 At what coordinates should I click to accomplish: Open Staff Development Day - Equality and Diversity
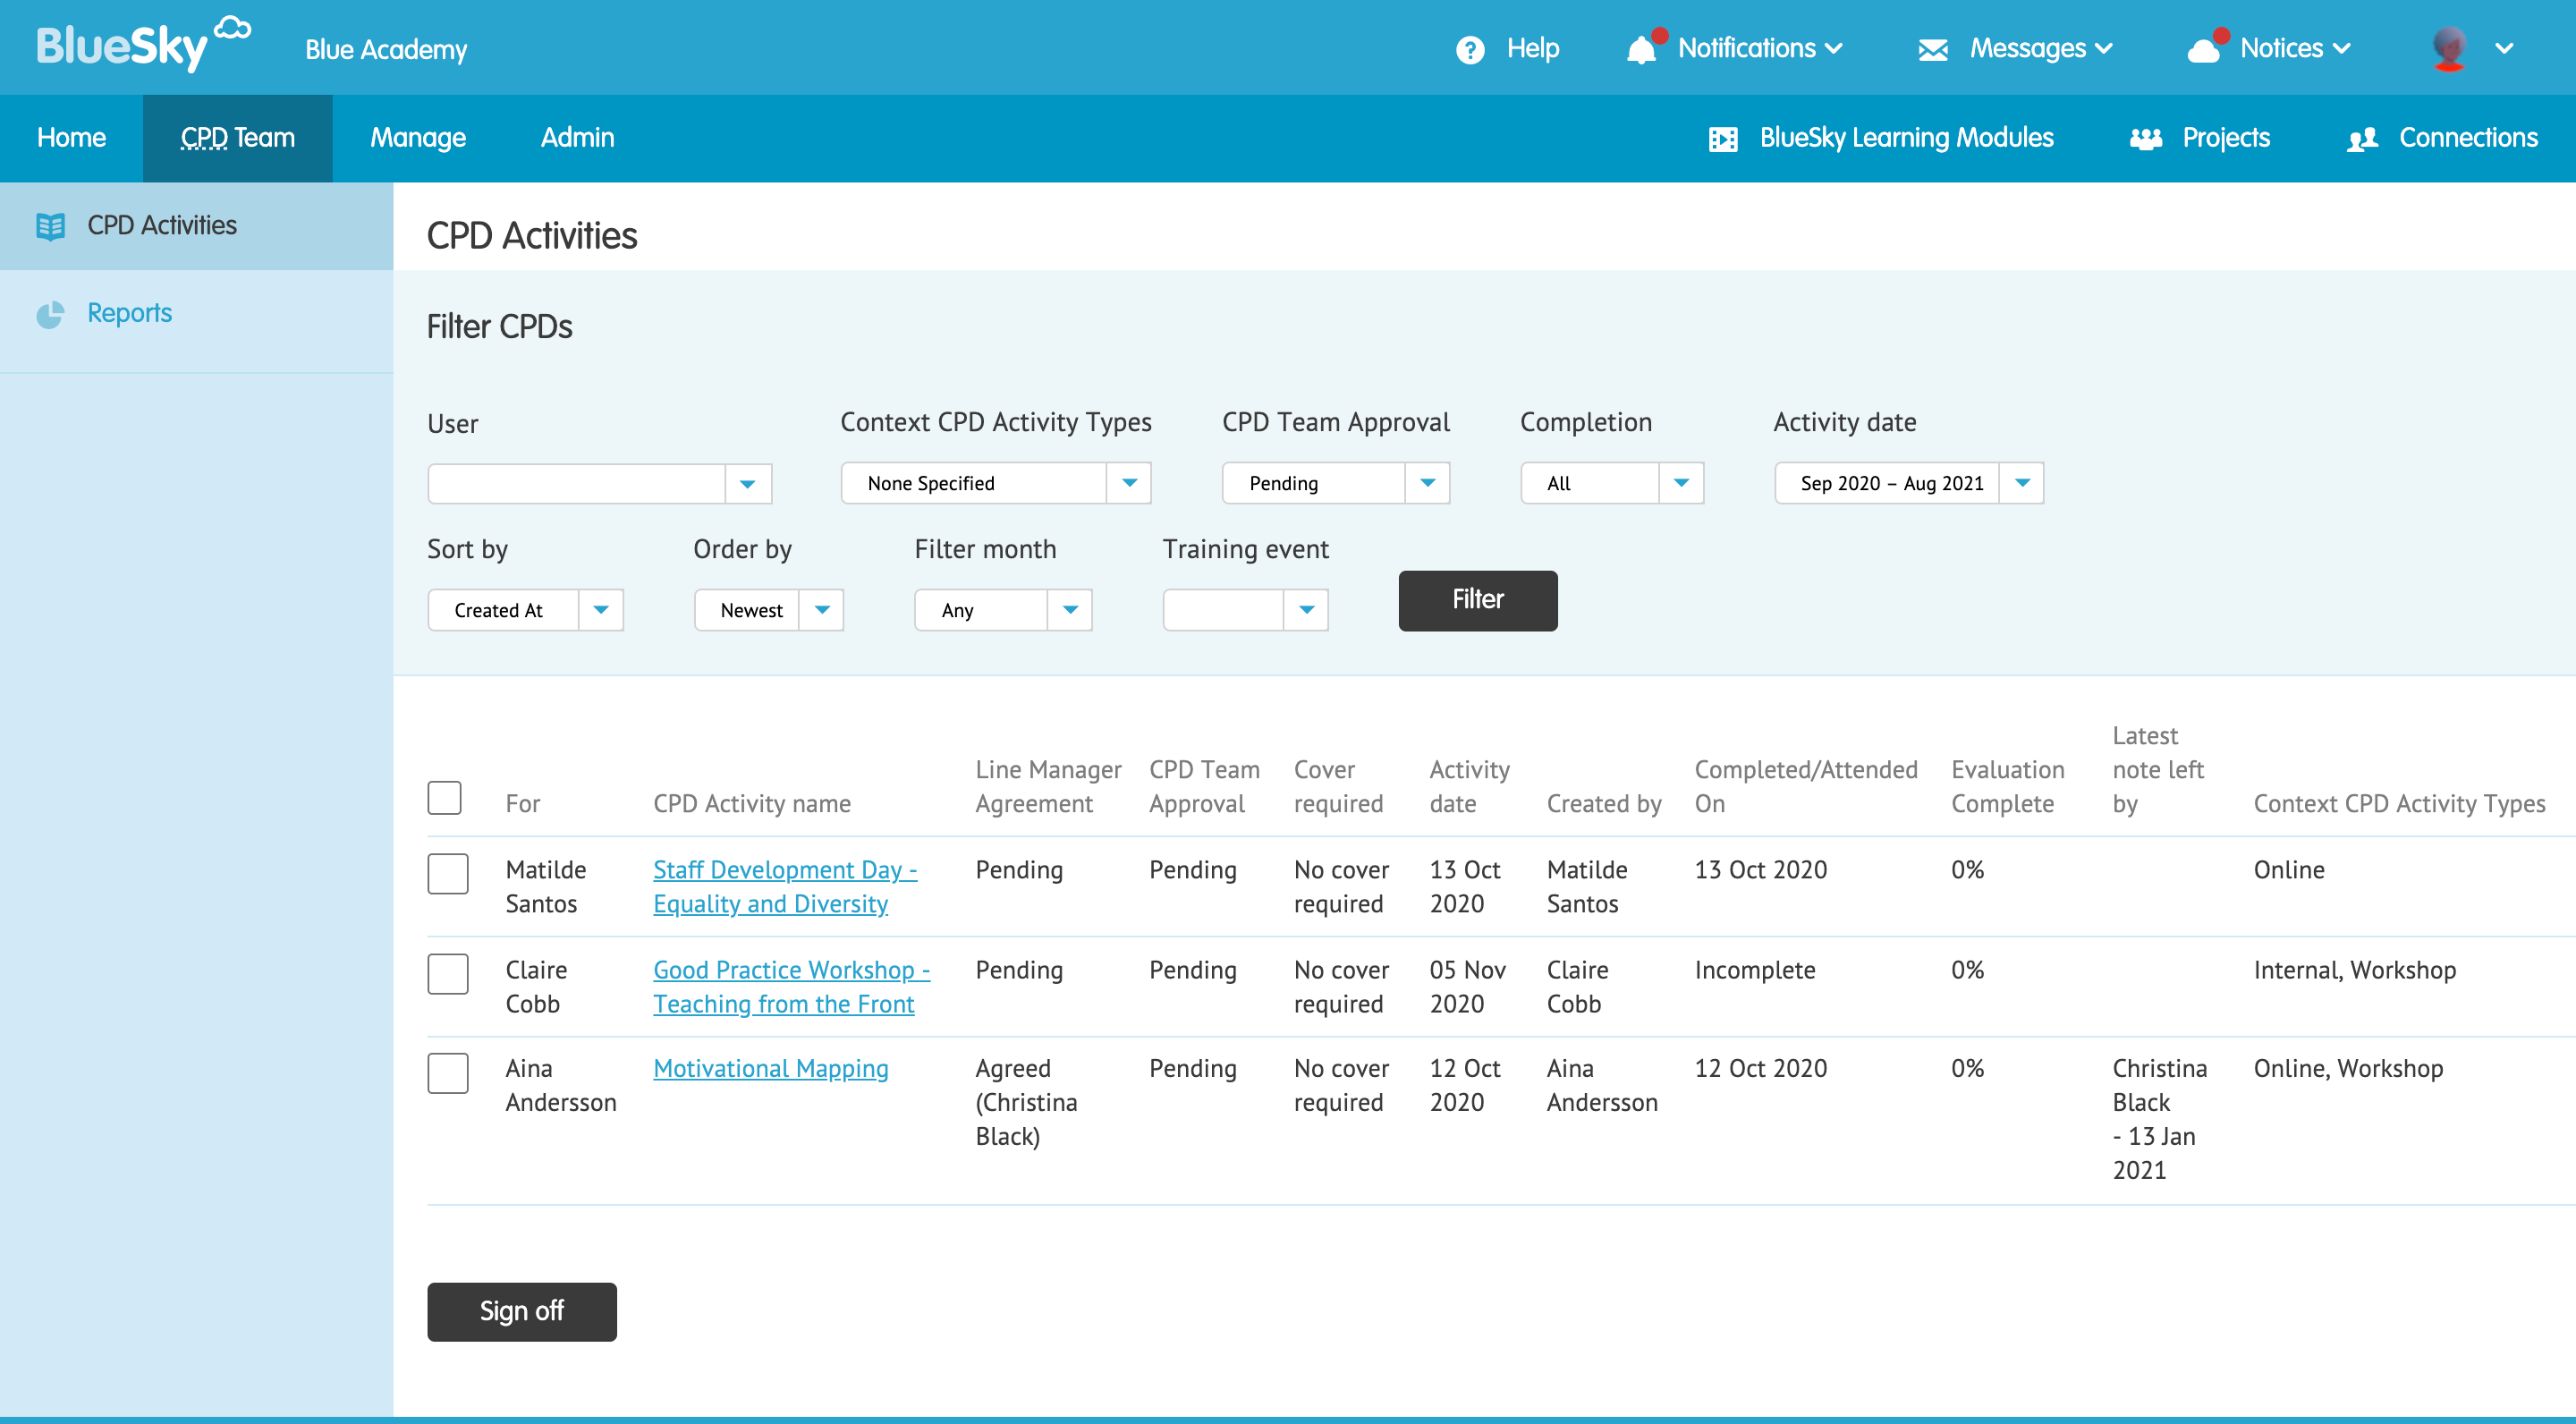[x=785, y=886]
